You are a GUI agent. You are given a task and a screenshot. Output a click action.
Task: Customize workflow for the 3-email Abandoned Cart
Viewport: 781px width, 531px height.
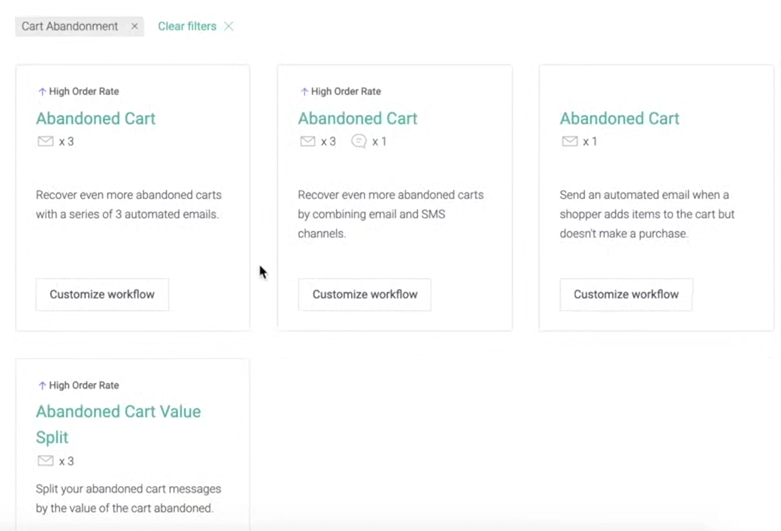click(102, 294)
